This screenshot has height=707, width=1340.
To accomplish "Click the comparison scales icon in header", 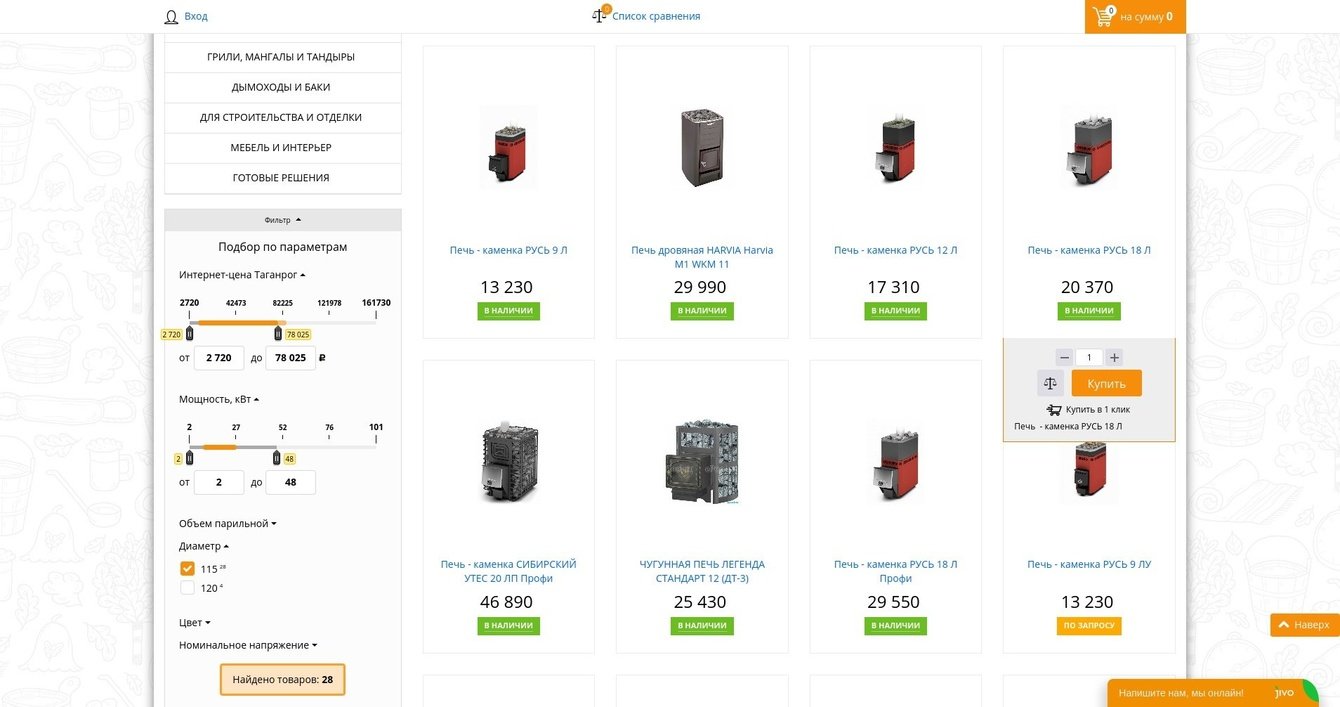I will pos(600,15).
